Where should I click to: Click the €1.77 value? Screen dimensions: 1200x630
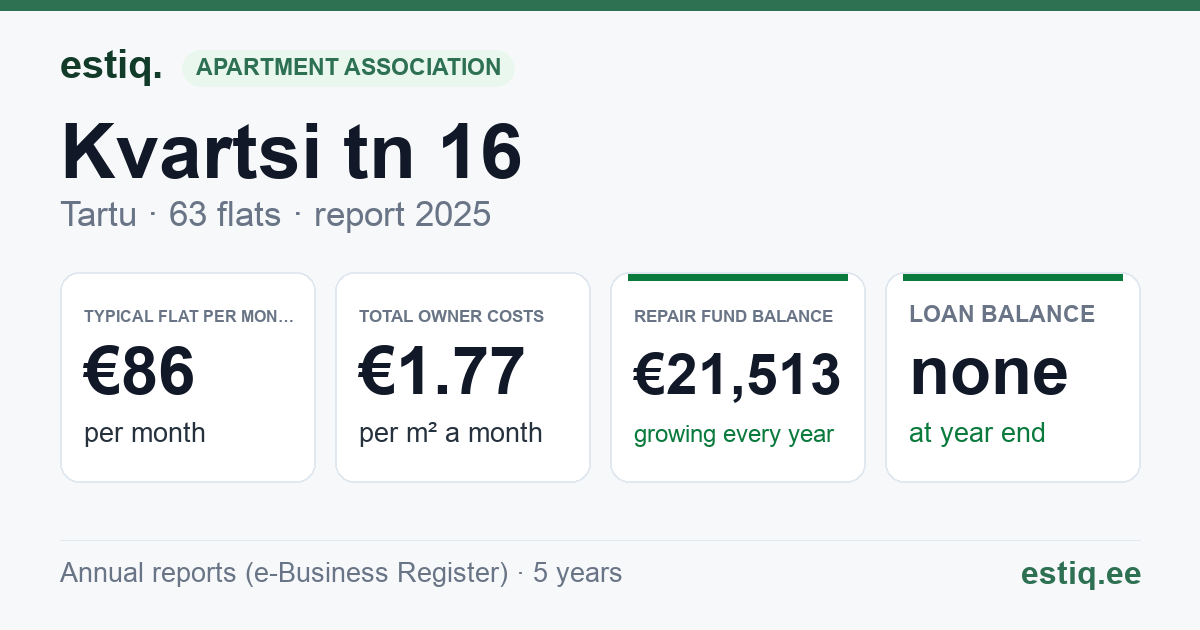click(442, 372)
